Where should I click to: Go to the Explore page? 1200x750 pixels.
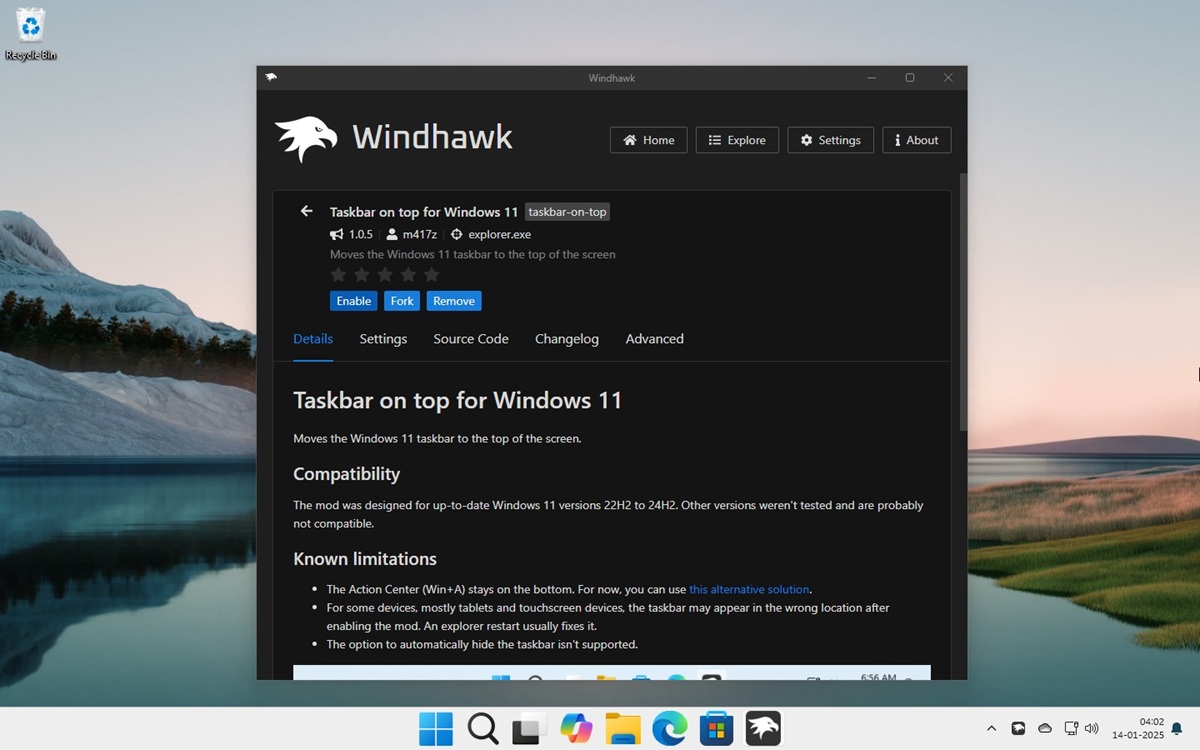(x=737, y=140)
